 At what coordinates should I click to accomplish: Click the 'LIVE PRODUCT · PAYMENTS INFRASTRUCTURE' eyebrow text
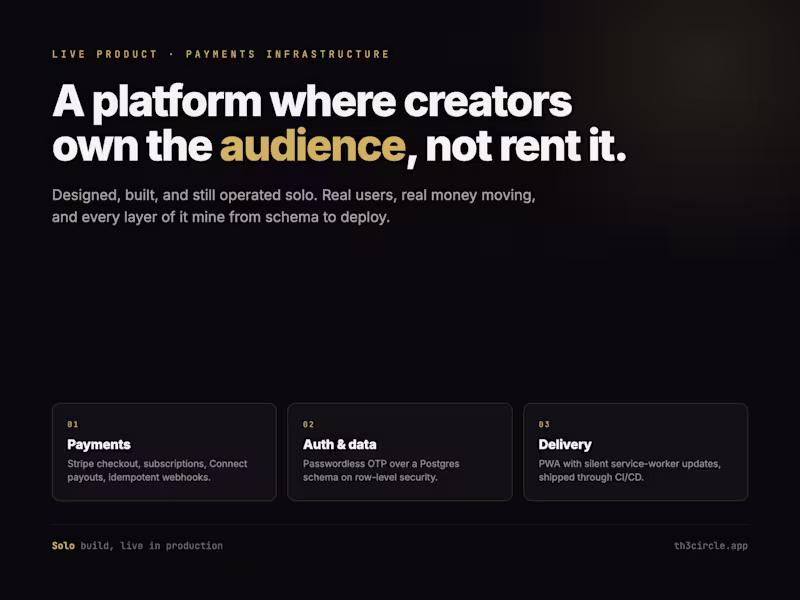click(x=220, y=54)
